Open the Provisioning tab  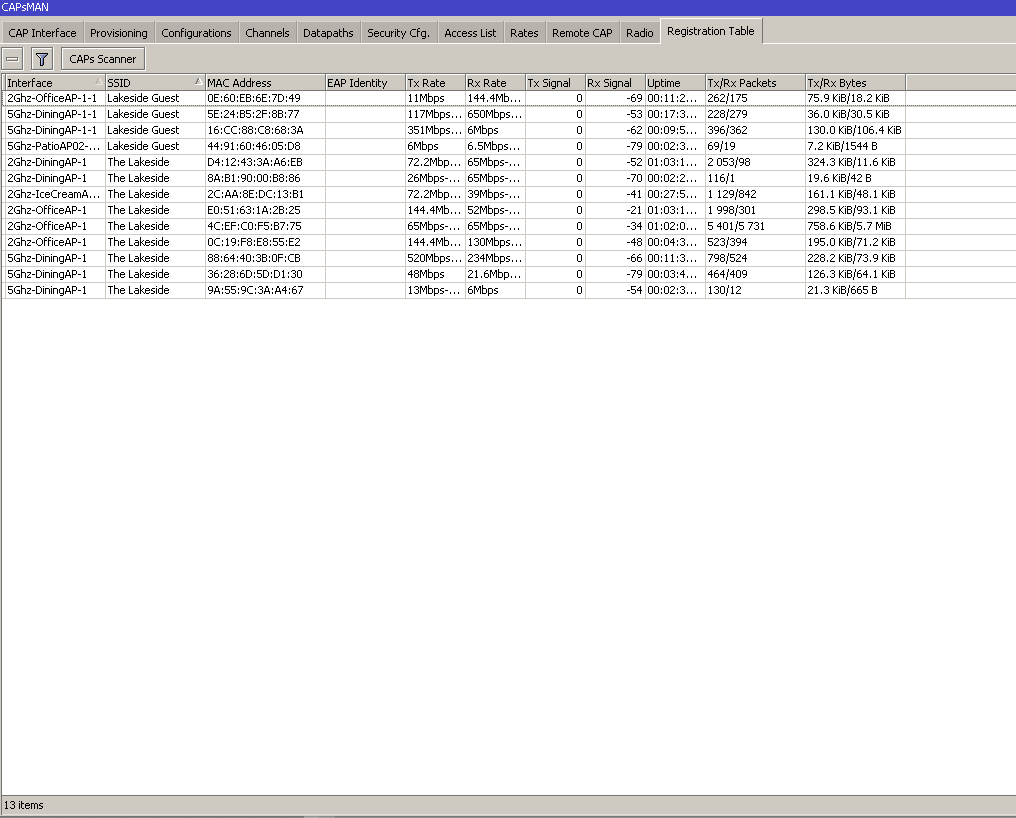pyautogui.click(x=118, y=31)
